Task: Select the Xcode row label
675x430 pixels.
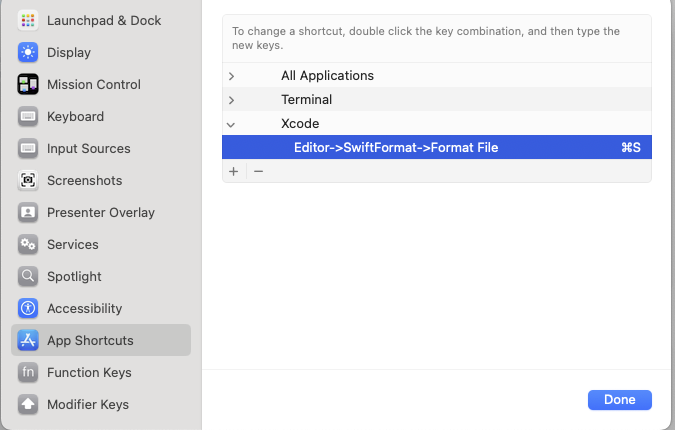Action: point(300,124)
